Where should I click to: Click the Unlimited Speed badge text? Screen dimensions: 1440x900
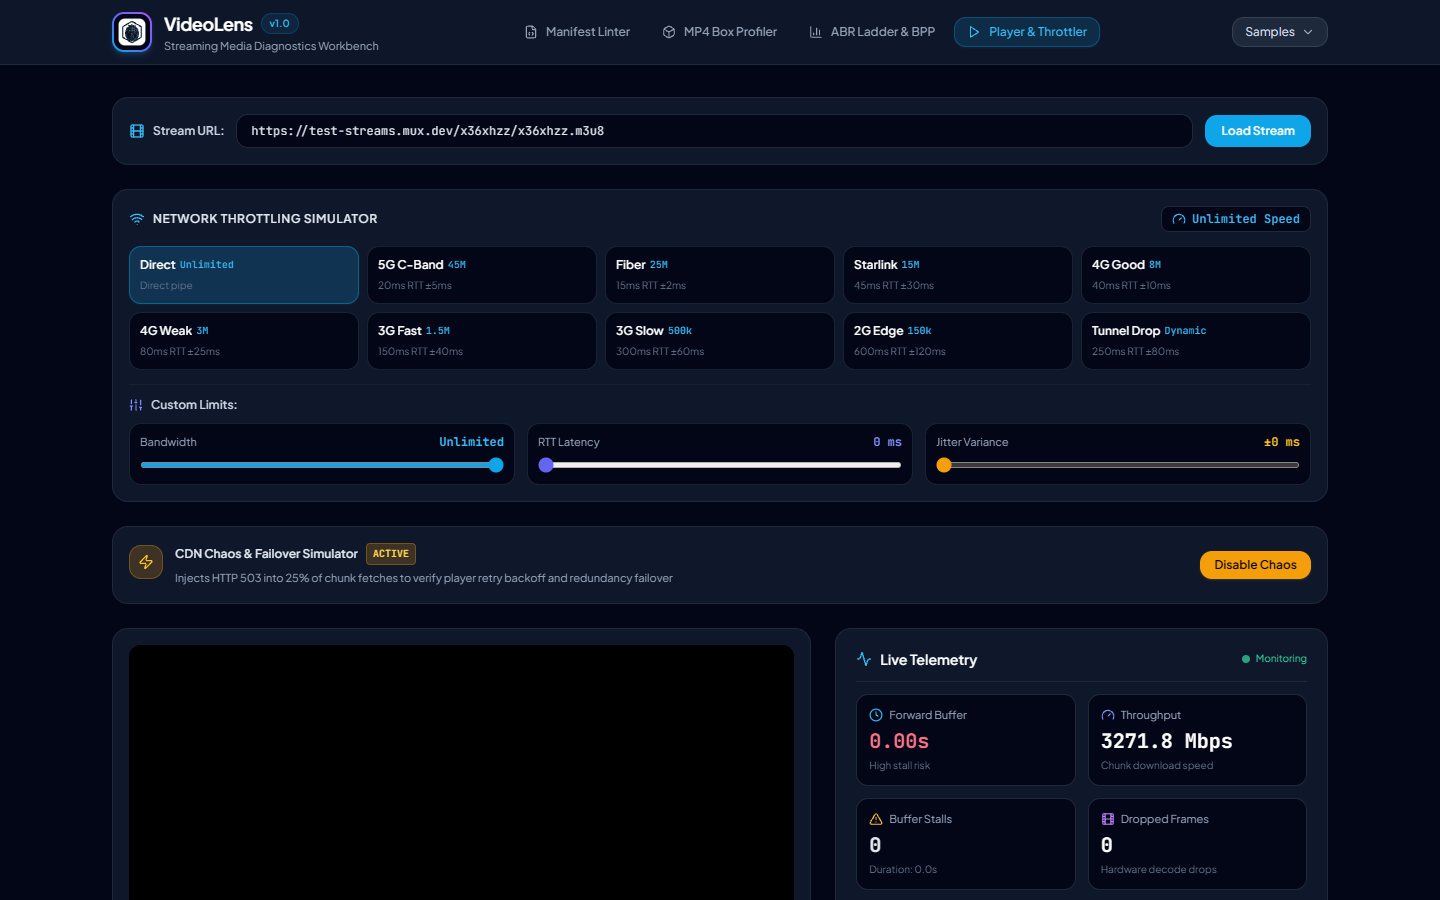point(1246,219)
